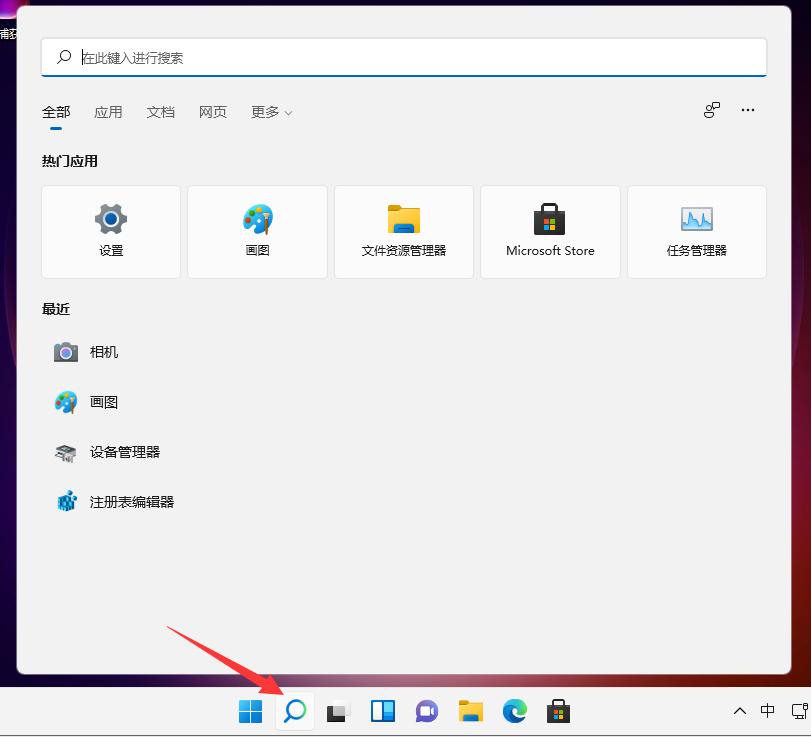The width and height of the screenshot is (811, 737).
Task: Open Microsoft Edge from the taskbar
Action: pyautogui.click(x=514, y=711)
